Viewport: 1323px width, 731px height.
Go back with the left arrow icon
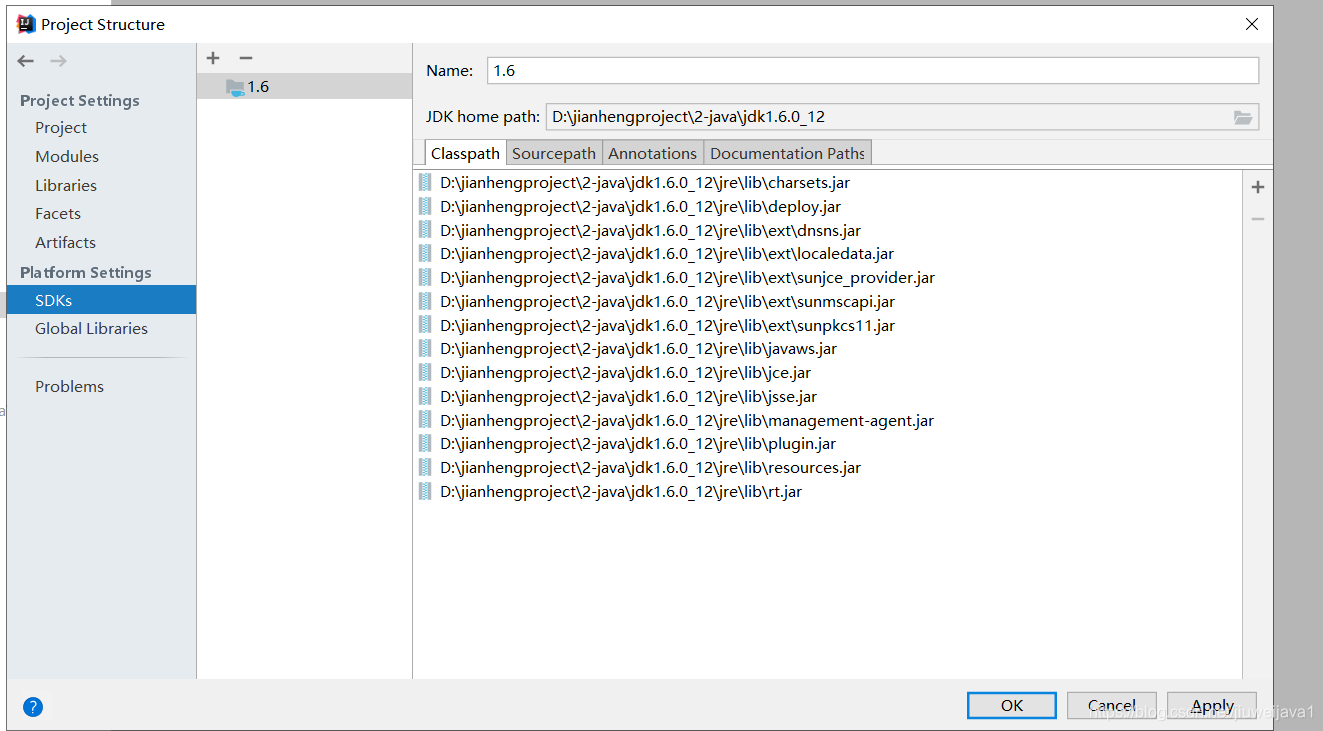(x=26, y=61)
